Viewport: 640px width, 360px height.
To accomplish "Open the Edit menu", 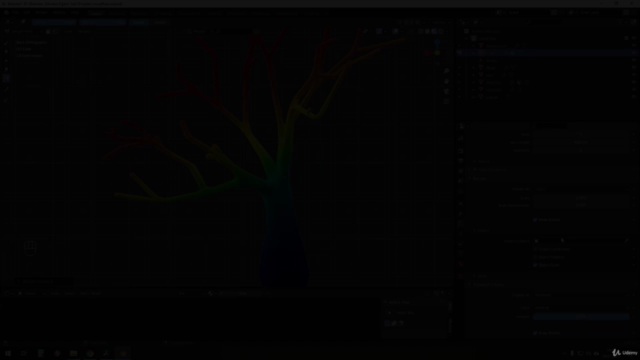I will click(27, 13).
